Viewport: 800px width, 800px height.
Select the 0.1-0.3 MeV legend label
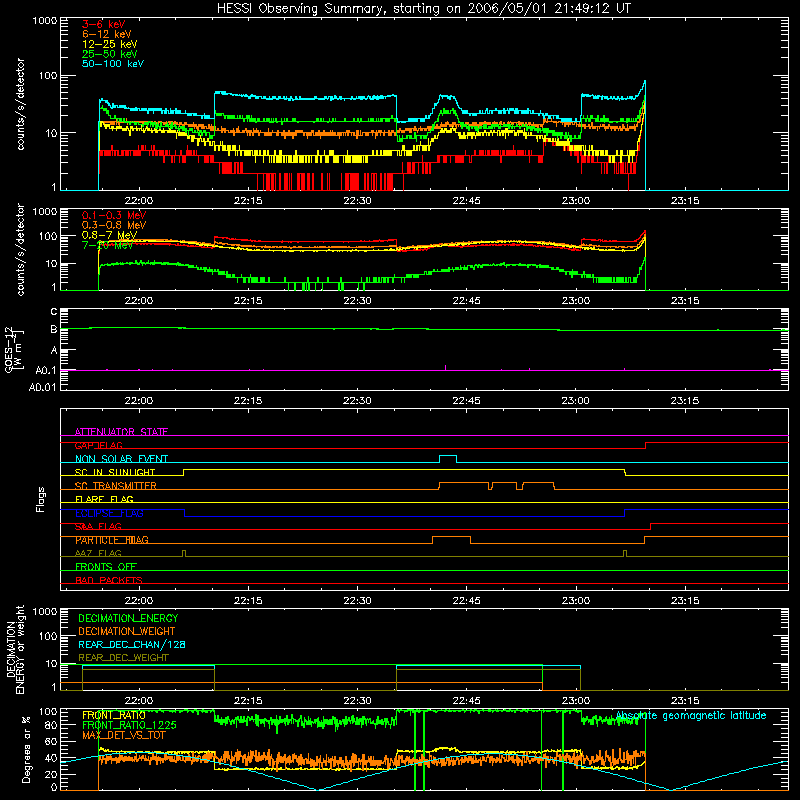tap(114, 215)
